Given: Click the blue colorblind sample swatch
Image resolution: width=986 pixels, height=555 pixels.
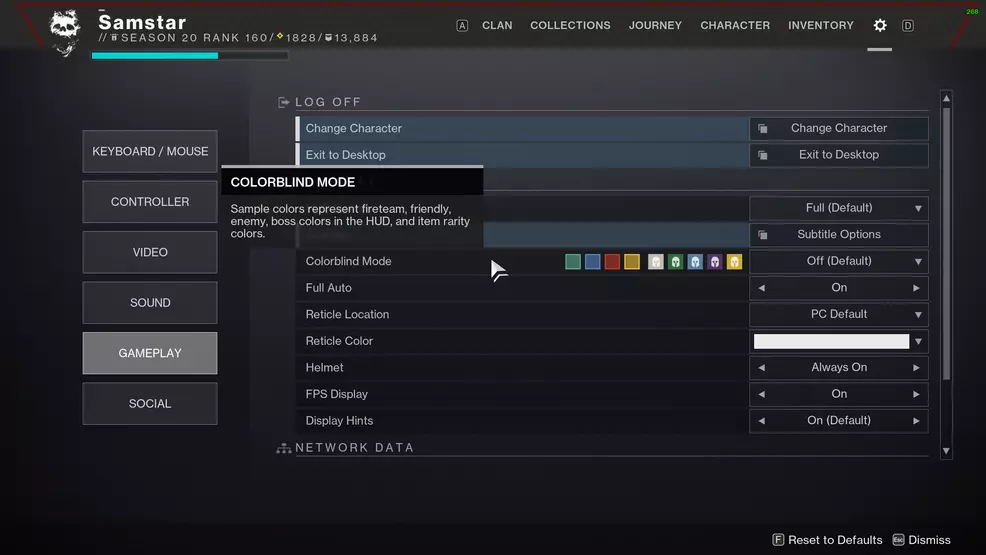Looking at the screenshot, I should point(592,261).
